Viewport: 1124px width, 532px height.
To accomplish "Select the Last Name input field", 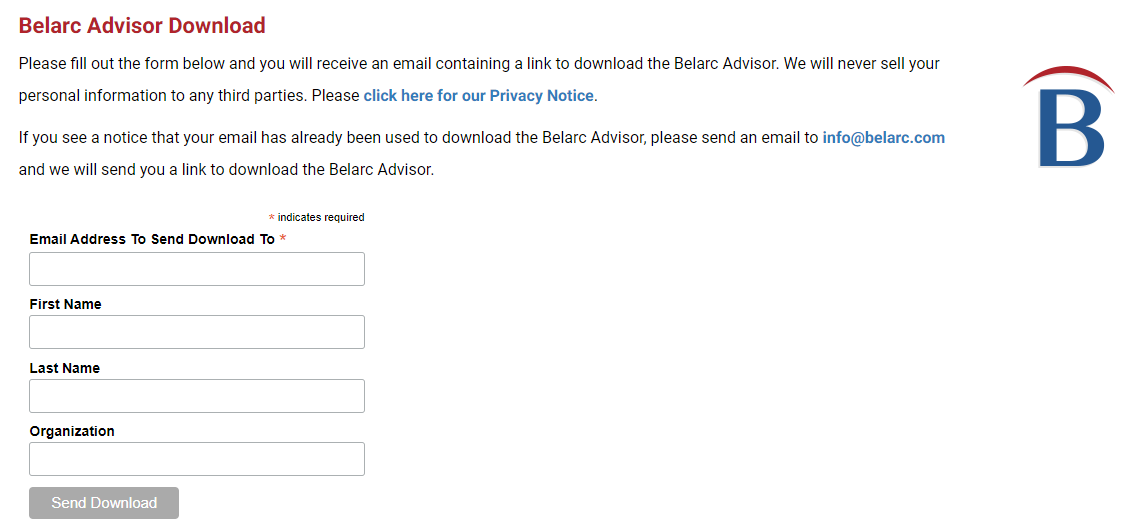I will point(197,396).
